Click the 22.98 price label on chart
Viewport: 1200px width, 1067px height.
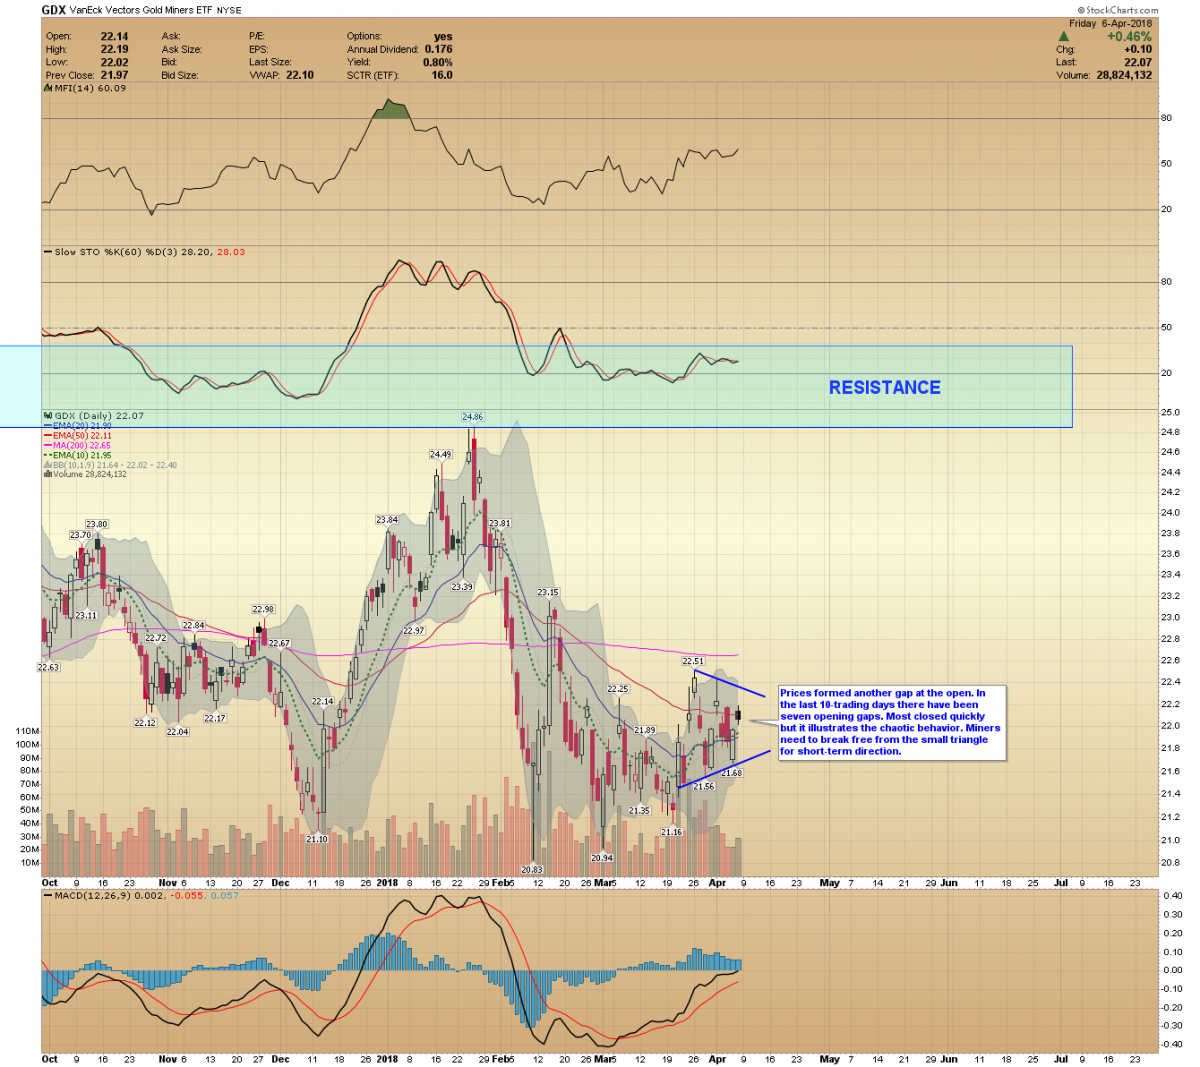click(263, 609)
